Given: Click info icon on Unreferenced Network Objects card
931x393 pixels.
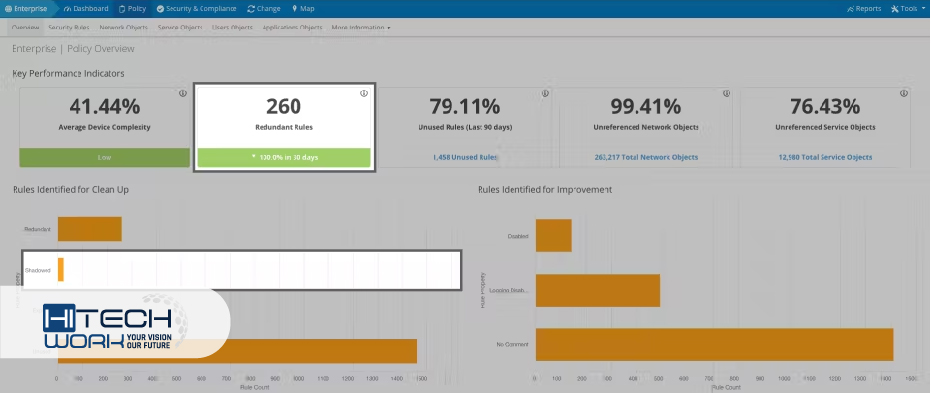Looking at the screenshot, I should pos(726,94).
